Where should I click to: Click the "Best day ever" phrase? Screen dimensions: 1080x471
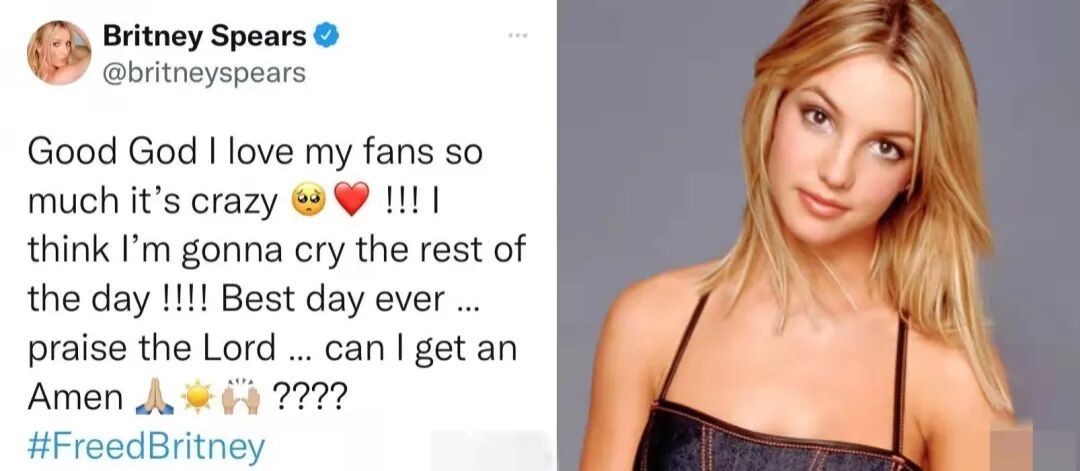coord(333,300)
